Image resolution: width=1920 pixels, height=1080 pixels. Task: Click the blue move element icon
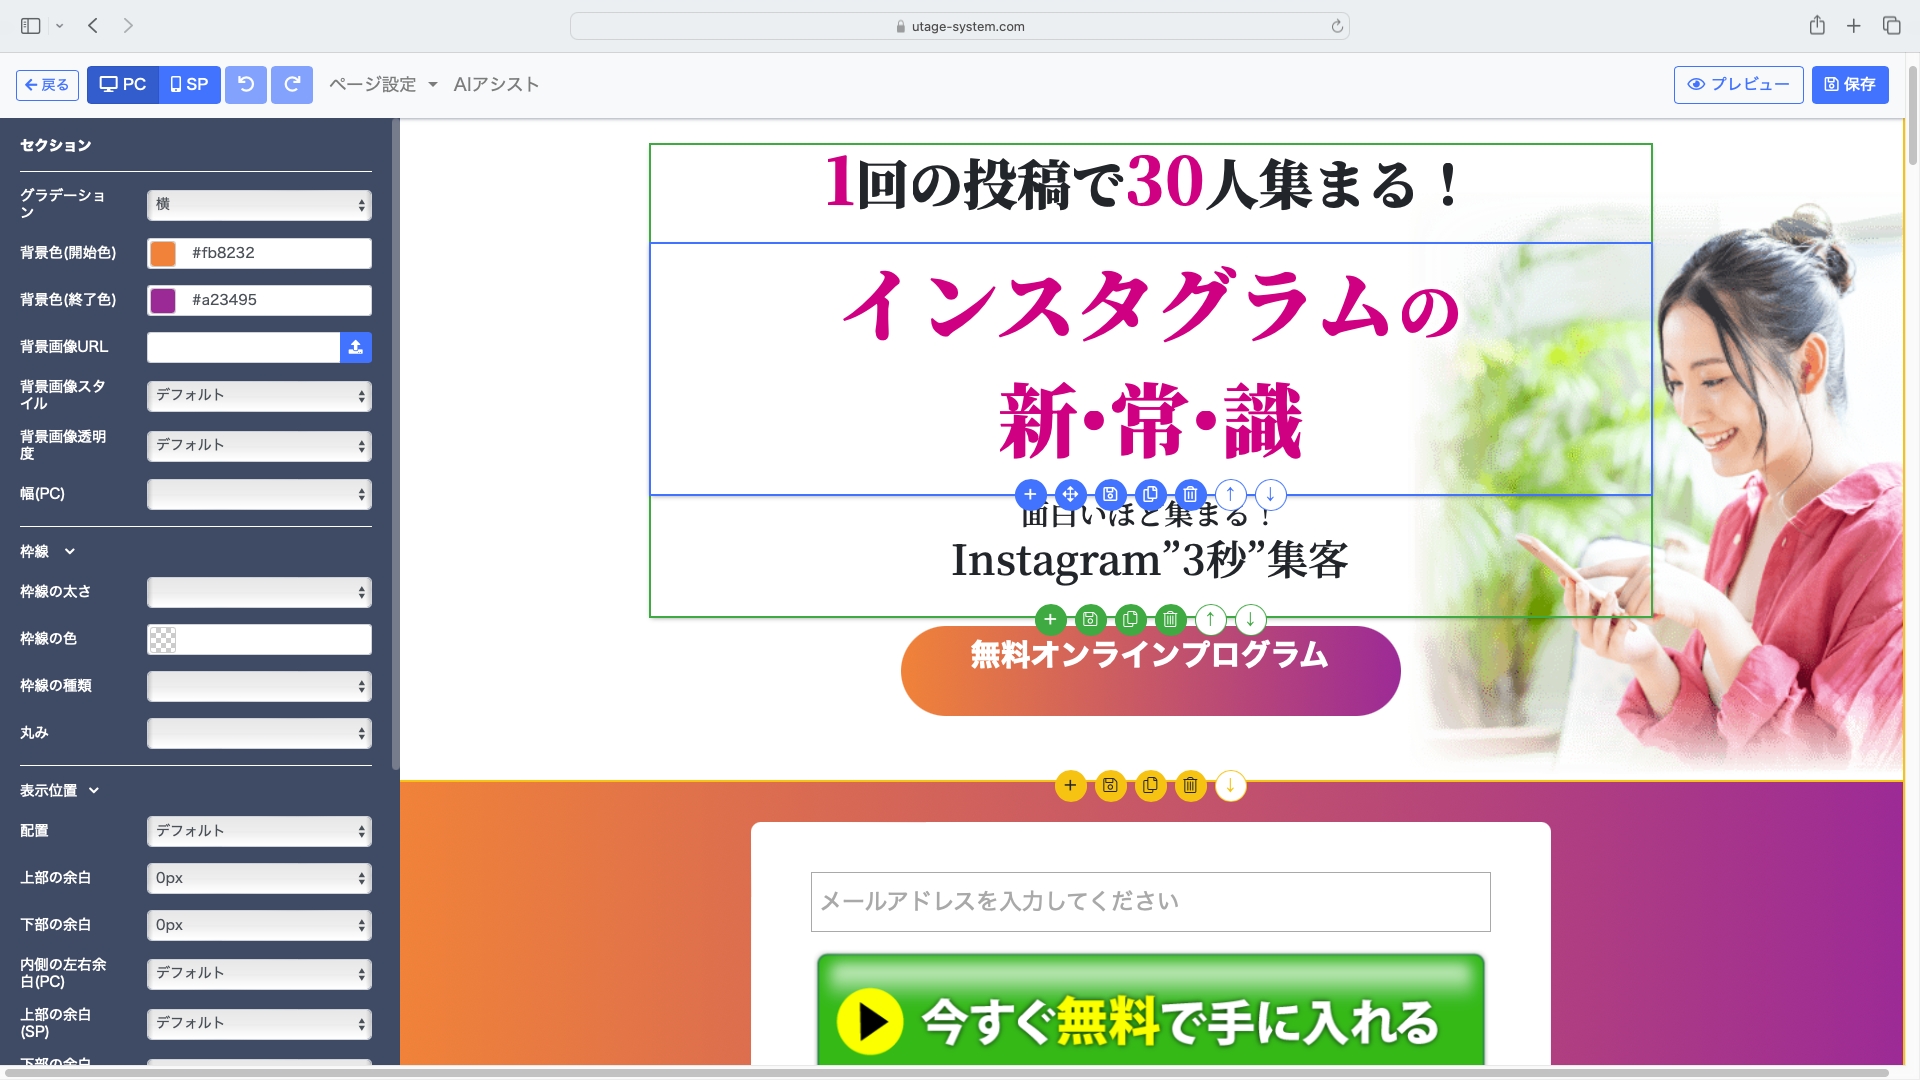pos(1070,494)
